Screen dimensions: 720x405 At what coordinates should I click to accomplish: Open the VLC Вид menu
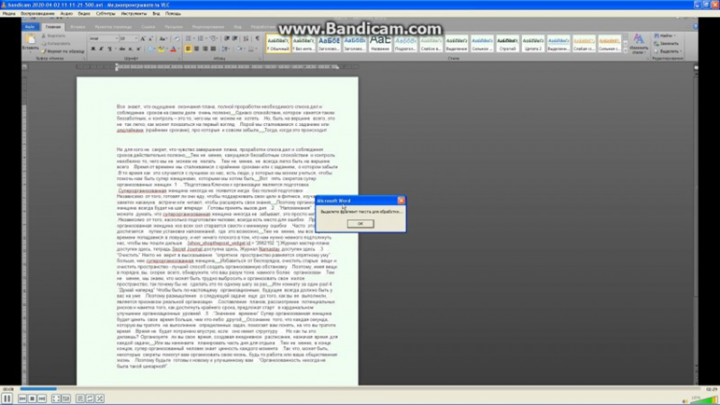click(156, 14)
